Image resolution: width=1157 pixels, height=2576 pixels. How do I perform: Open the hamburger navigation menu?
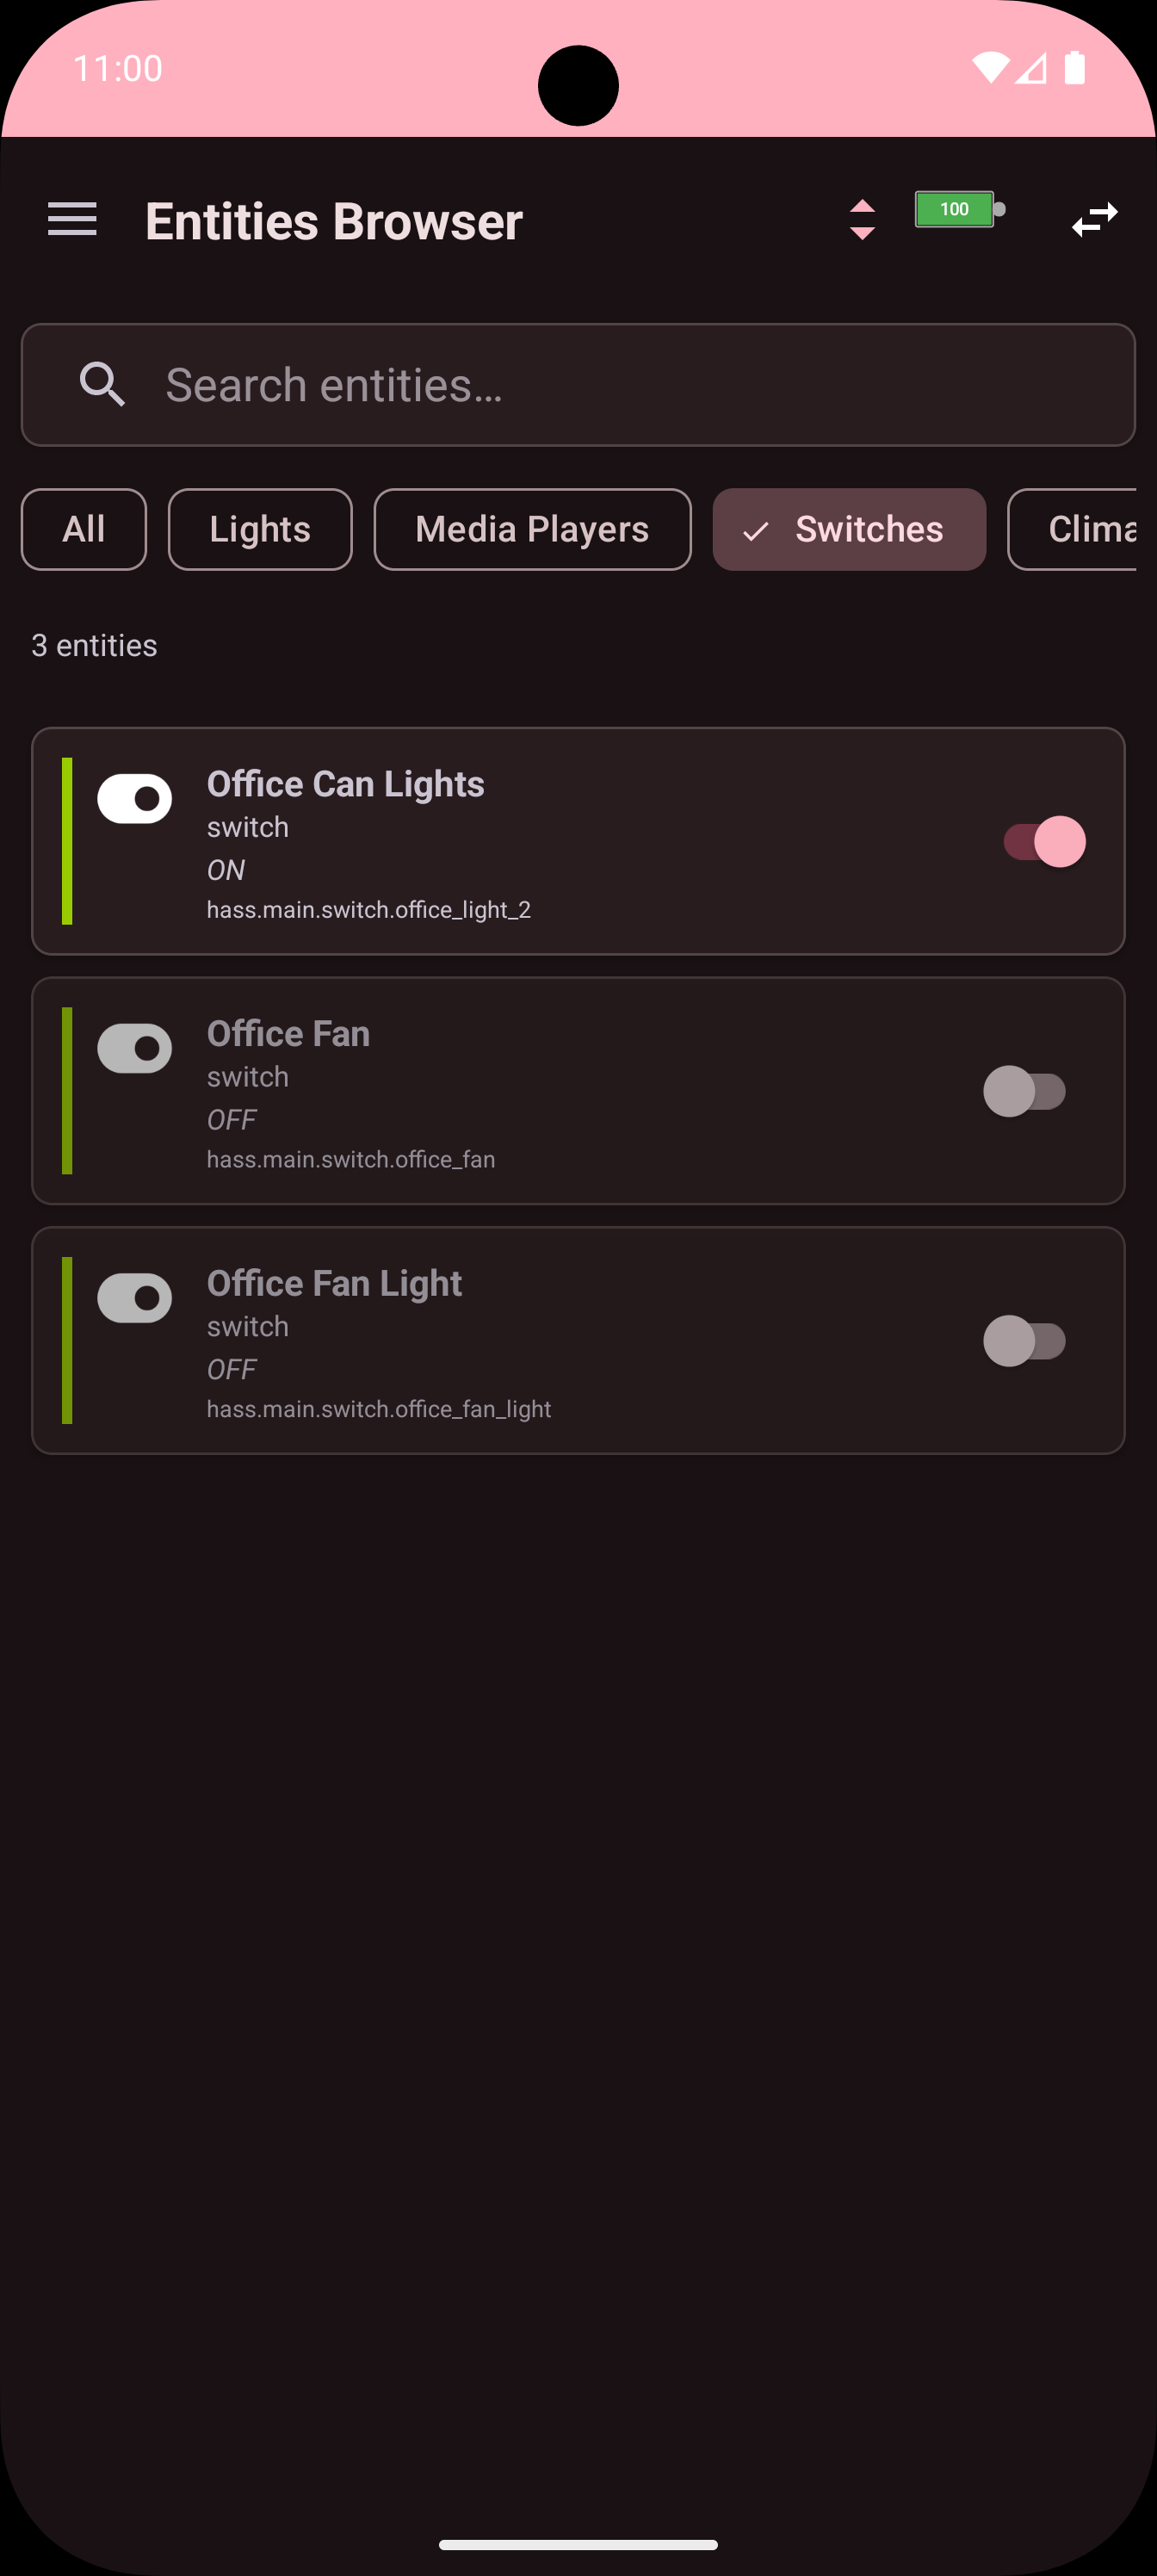tap(72, 220)
